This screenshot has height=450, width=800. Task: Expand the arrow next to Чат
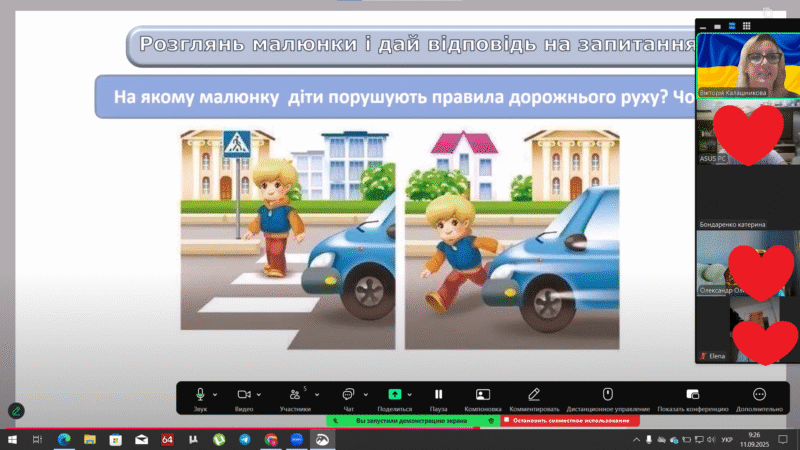click(364, 395)
